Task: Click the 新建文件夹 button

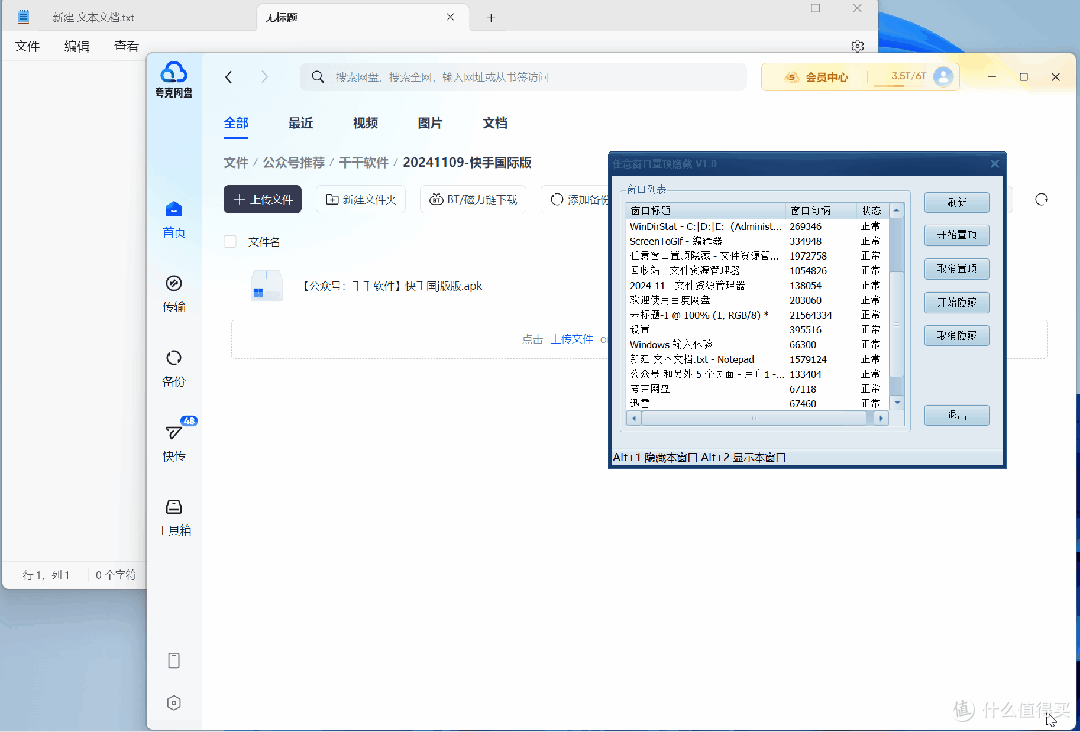Action: click(x=361, y=199)
